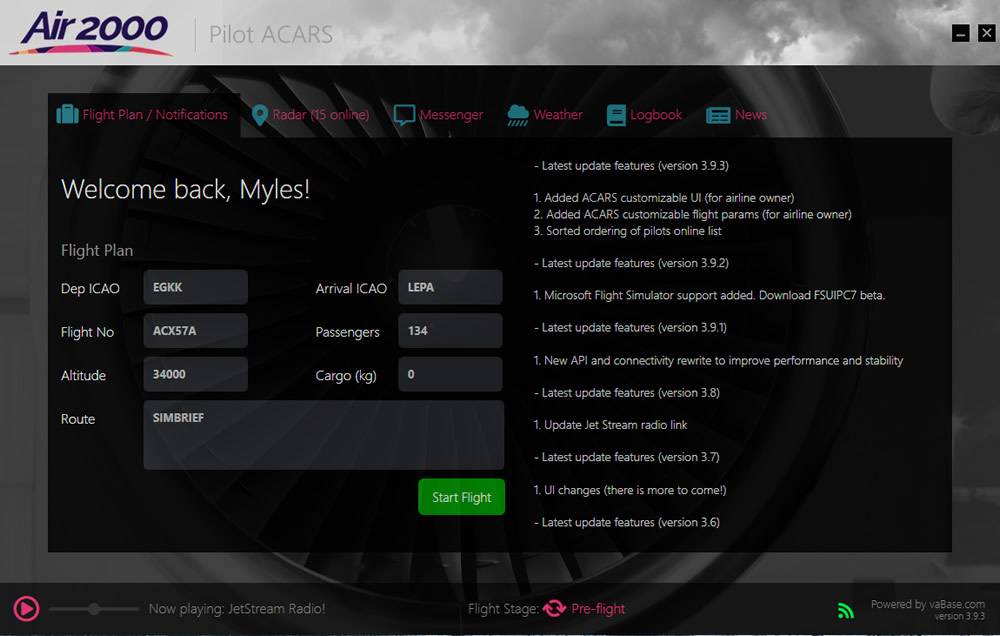Screen dimensions: 1000x636
Task: Click the Flight No field containing ACX57A
Action: click(196, 330)
